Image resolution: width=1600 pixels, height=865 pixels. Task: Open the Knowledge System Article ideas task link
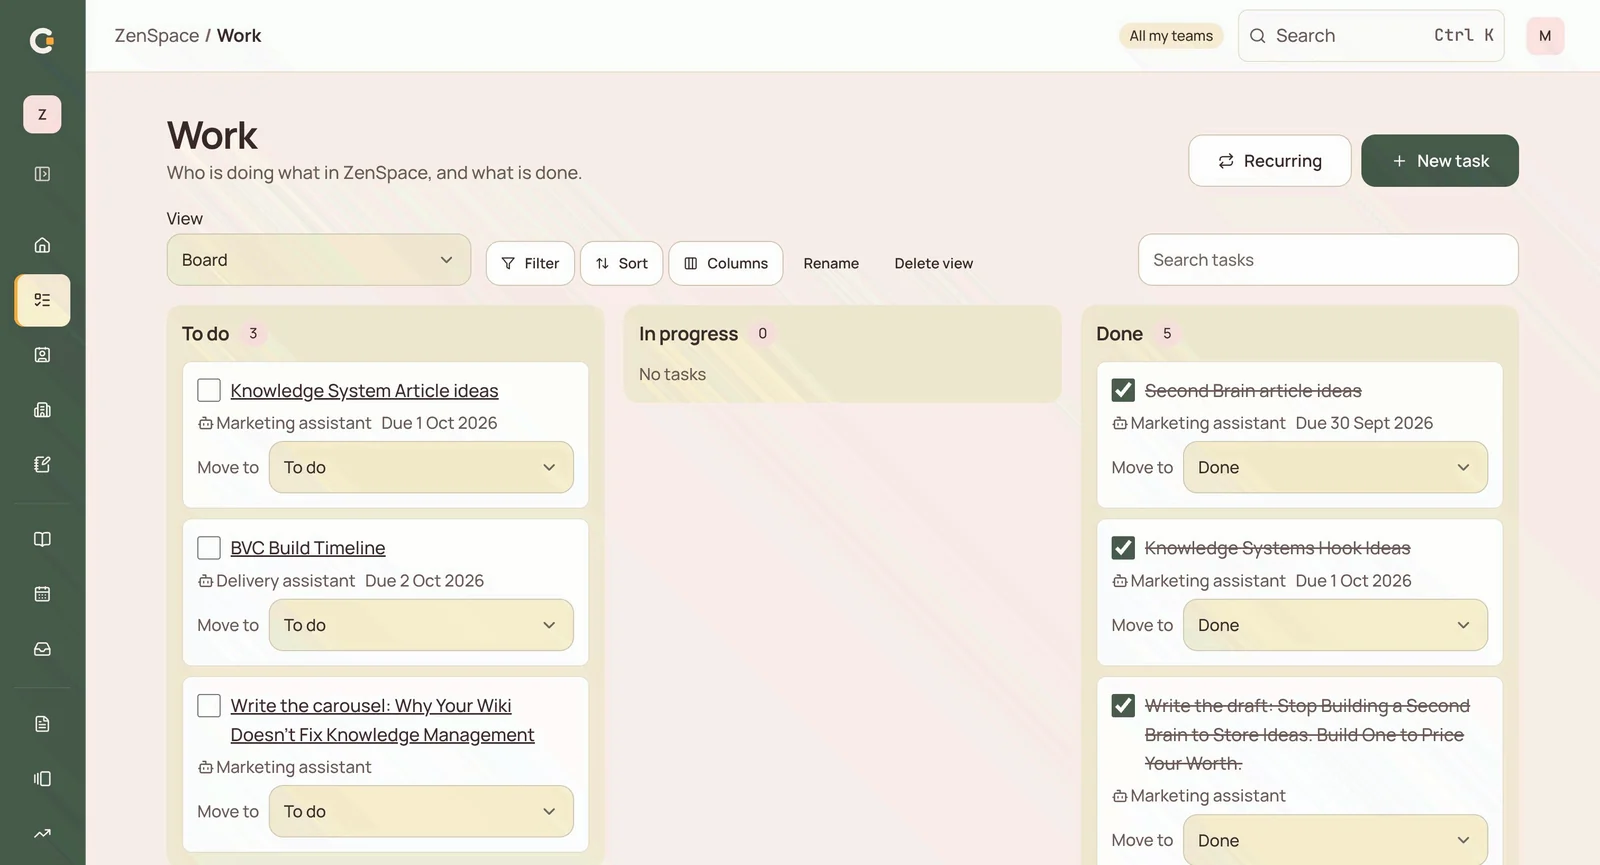[364, 391]
